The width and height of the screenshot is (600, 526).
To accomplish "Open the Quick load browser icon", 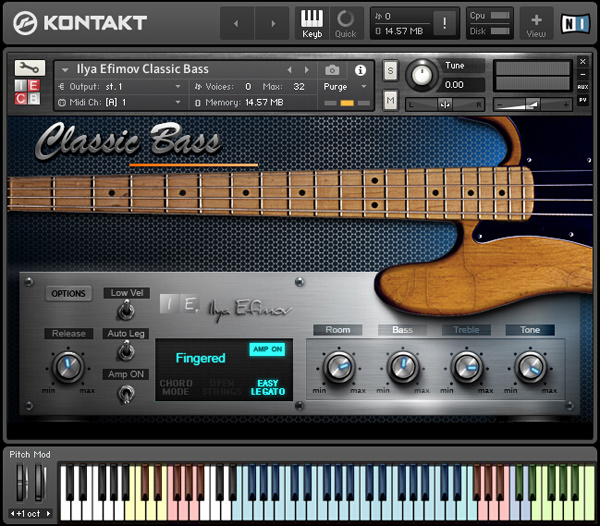I will point(345,22).
